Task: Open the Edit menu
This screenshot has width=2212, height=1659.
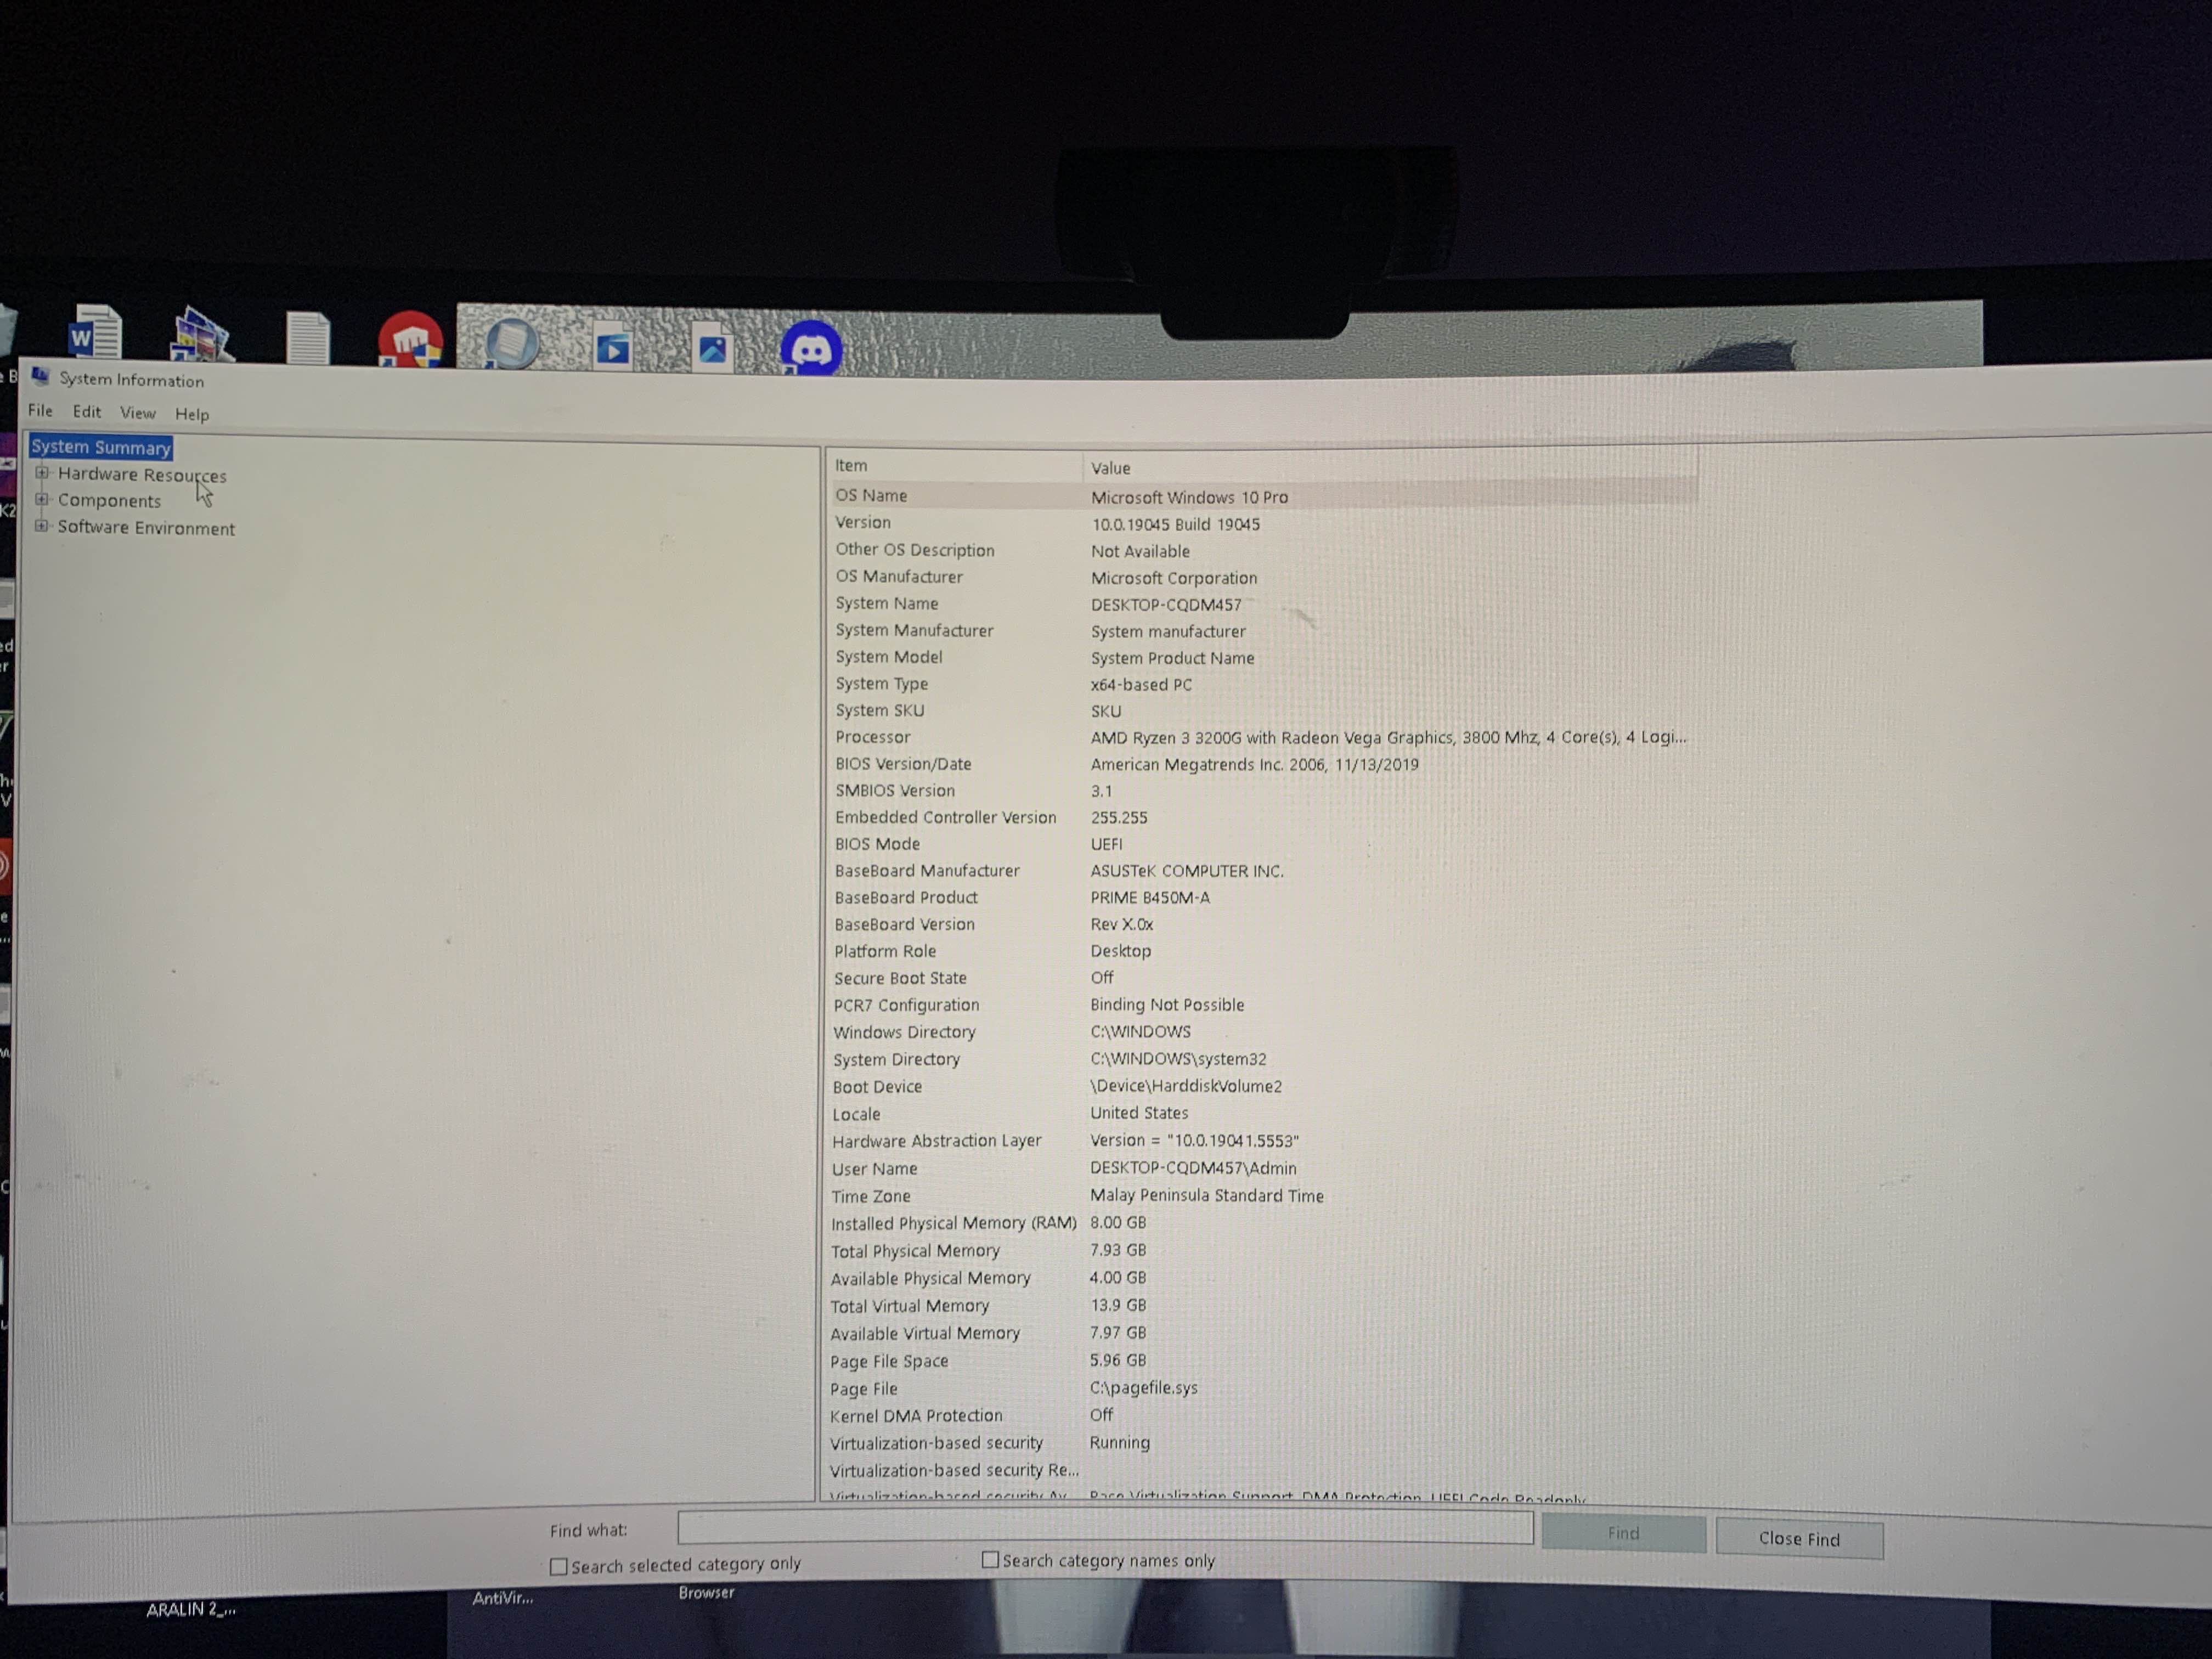Action: coord(87,411)
